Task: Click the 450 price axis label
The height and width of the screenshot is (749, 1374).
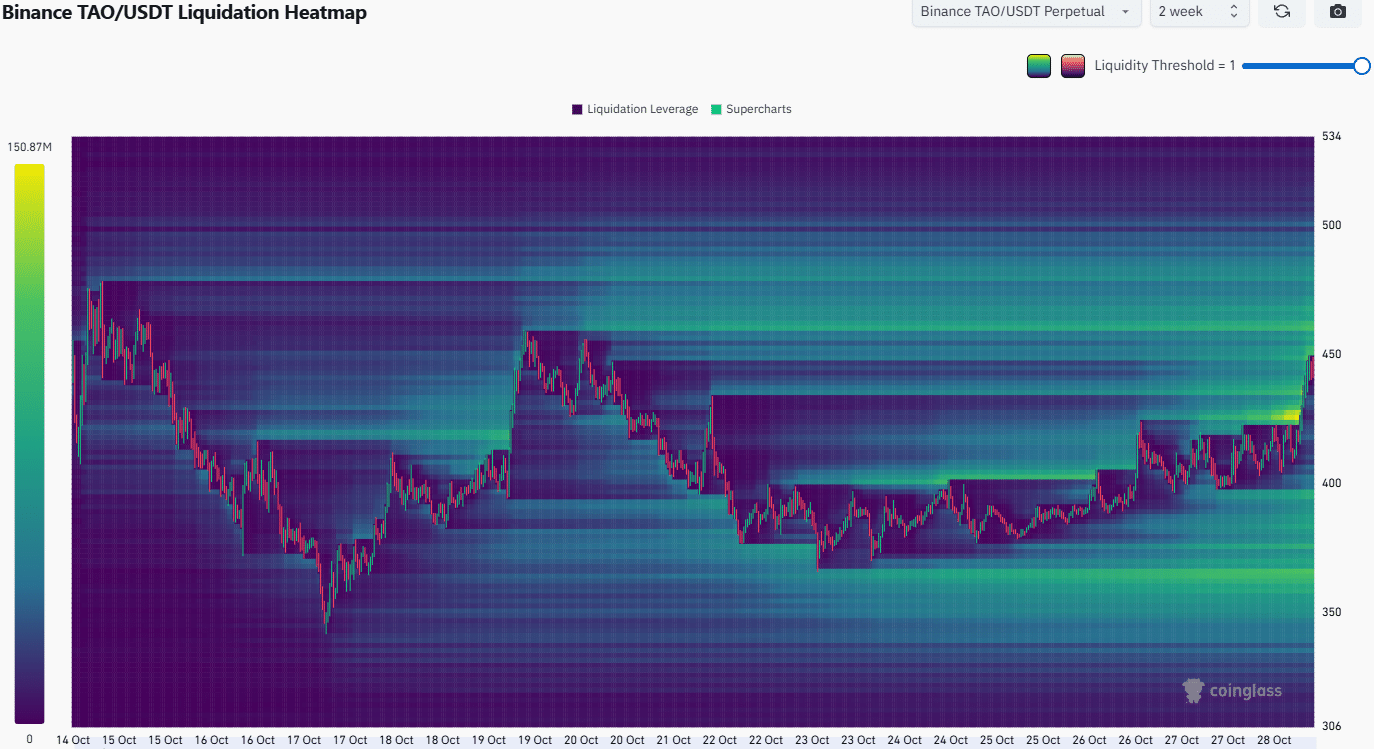Action: pos(1331,354)
